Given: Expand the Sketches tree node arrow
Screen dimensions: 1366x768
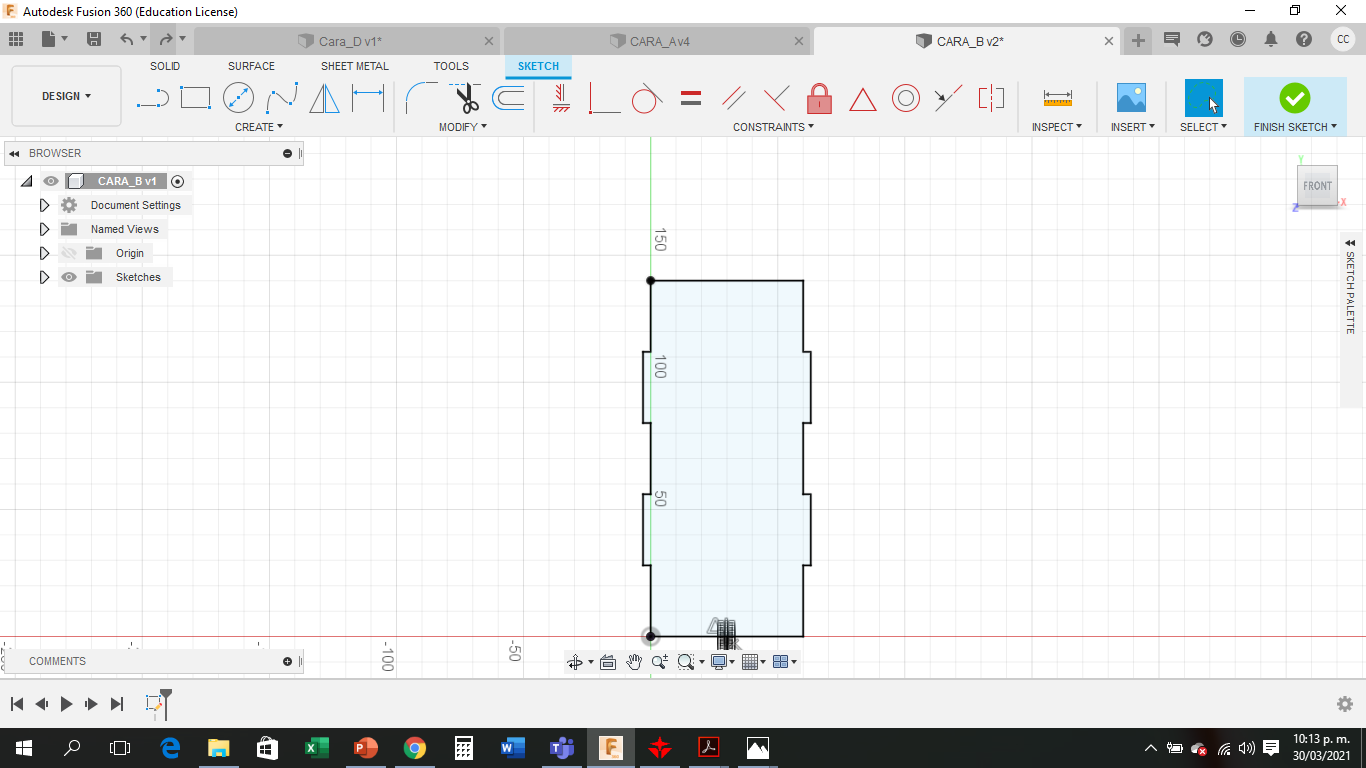Looking at the screenshot, I should click(x=44, y=277).
